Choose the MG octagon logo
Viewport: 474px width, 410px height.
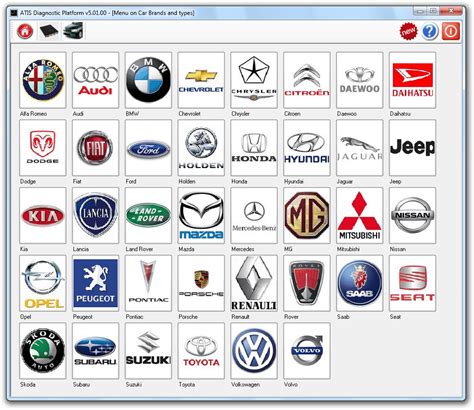(307, 215)
